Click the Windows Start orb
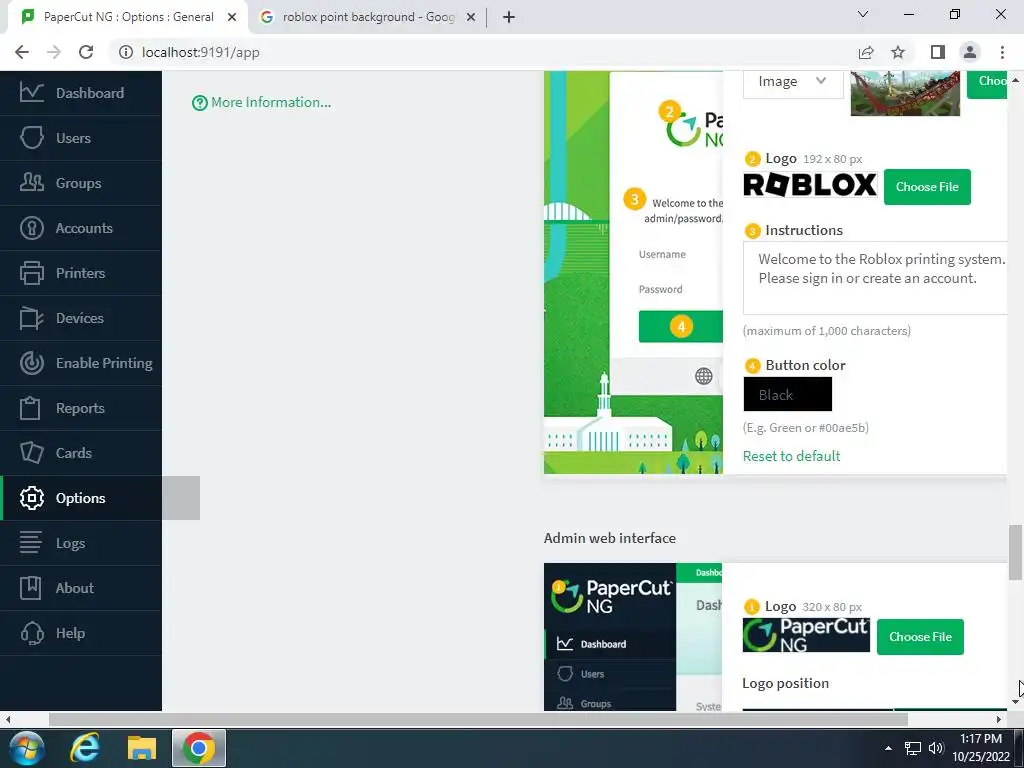This screenshot has width=1024, height=768. coord(26,748)
